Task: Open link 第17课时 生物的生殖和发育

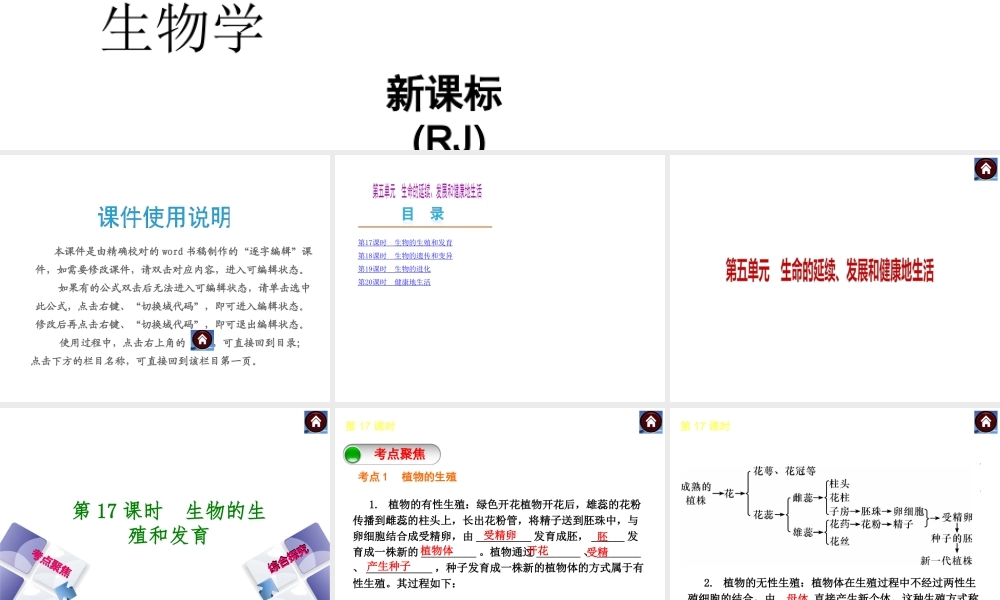Action: 405,243
